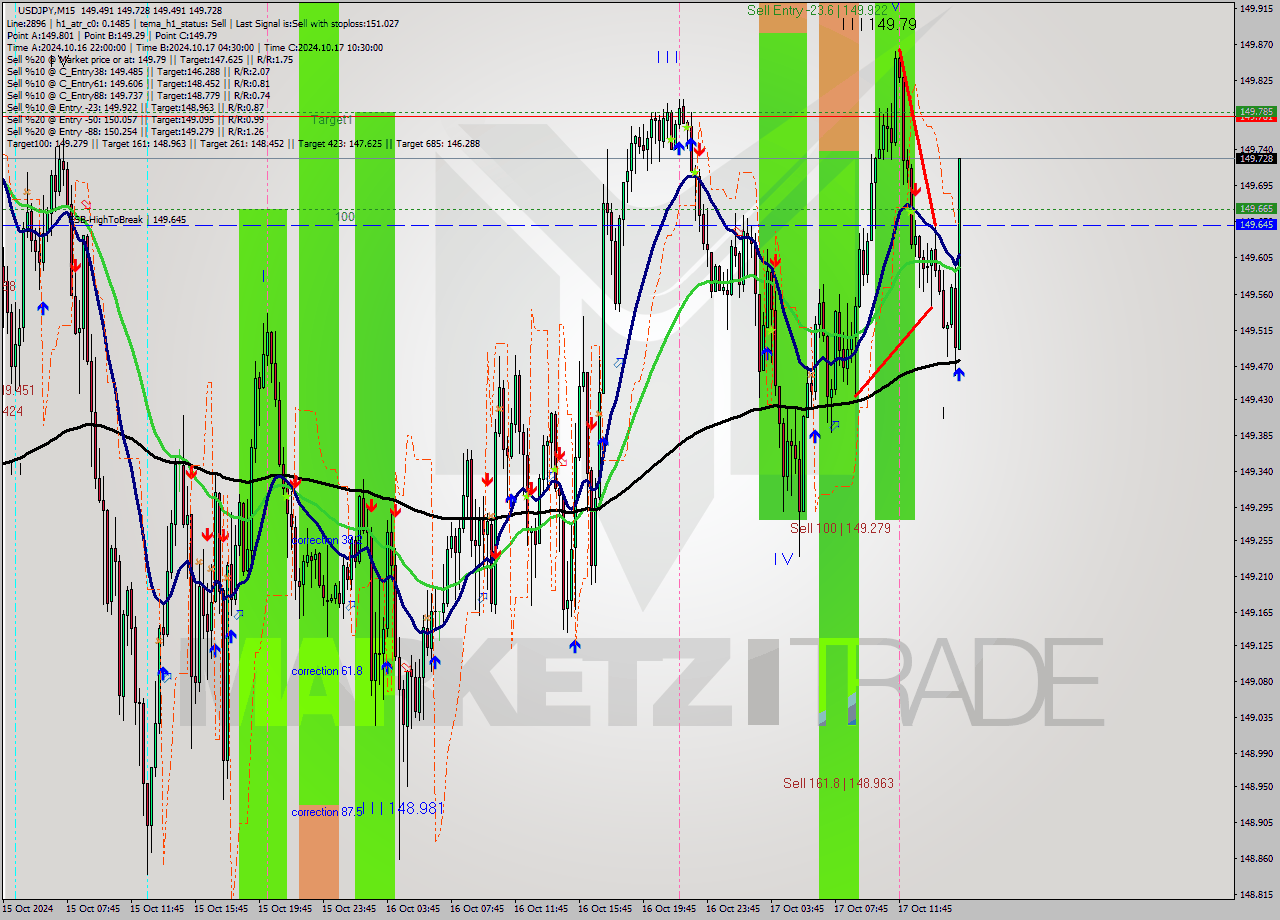Click the green 149.785 price tag
The height and width of the screenshot is (920, 1280).
(1256, 111)
